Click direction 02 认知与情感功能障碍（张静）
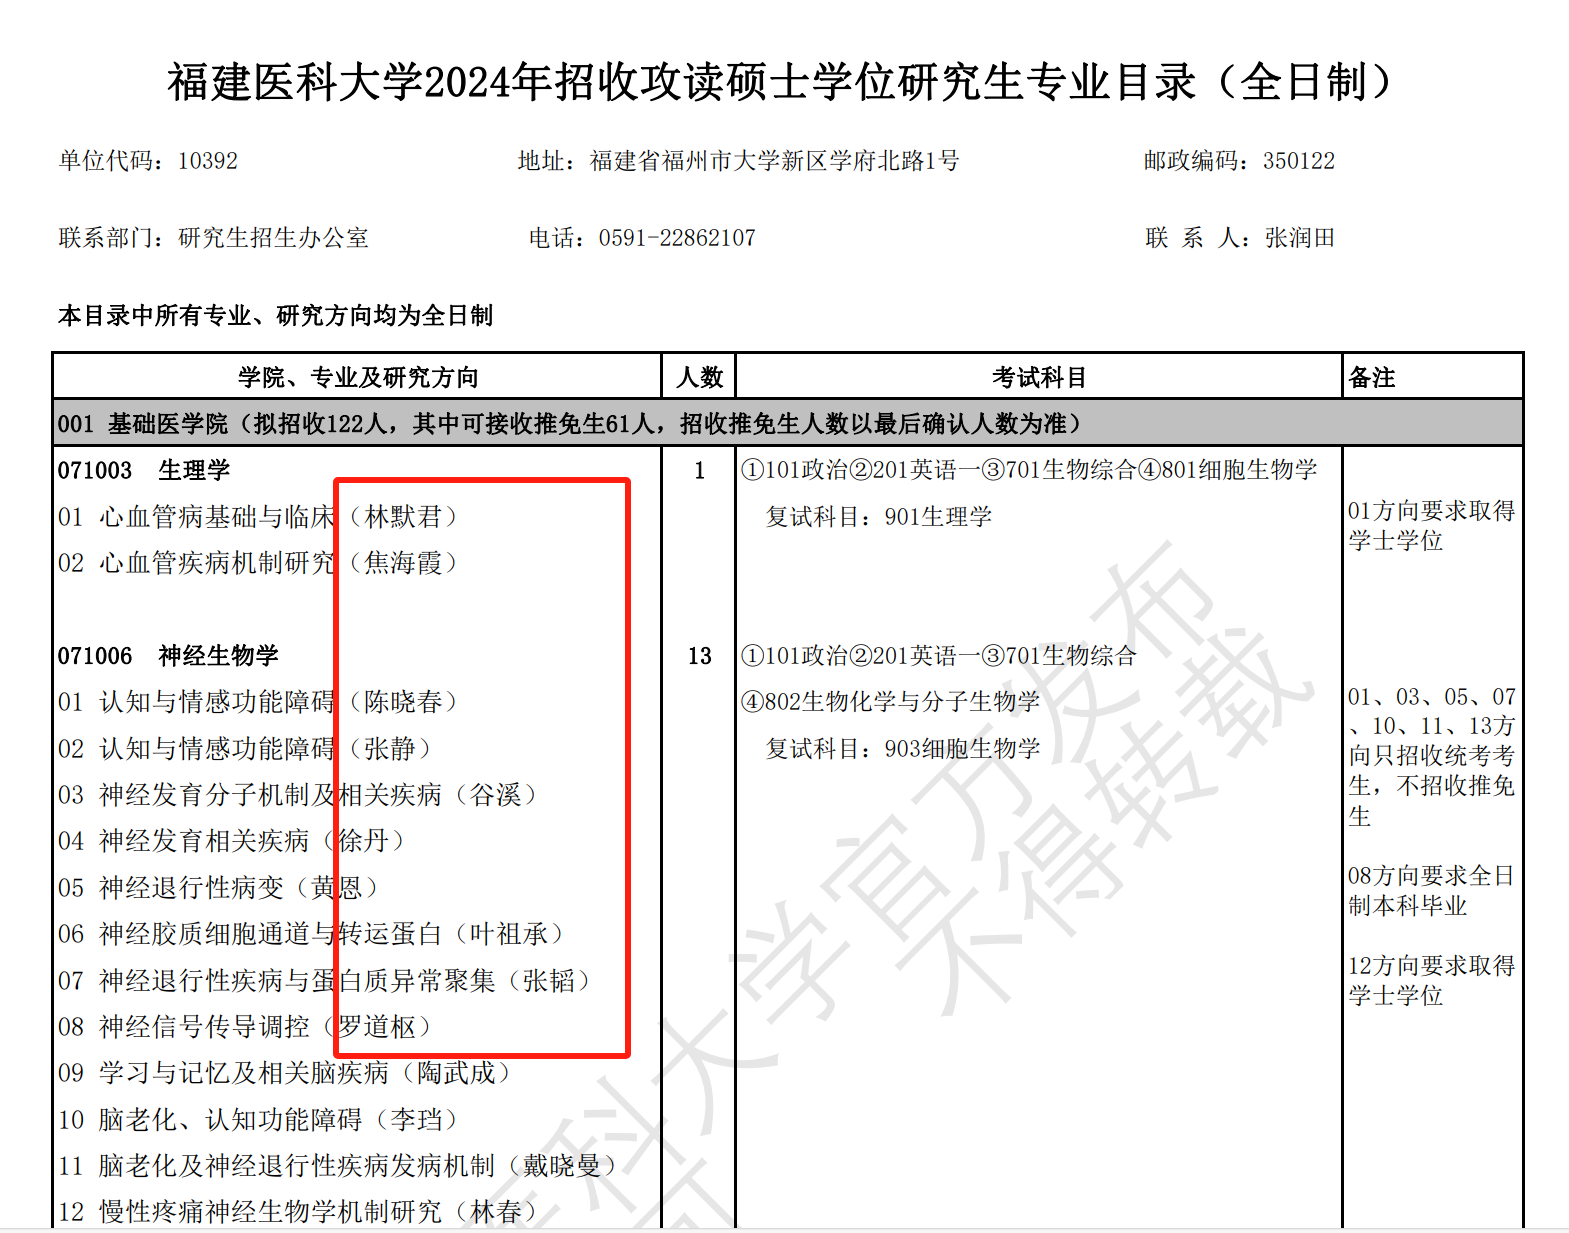The image size is (1569, 1233). (x=245, y=749)
